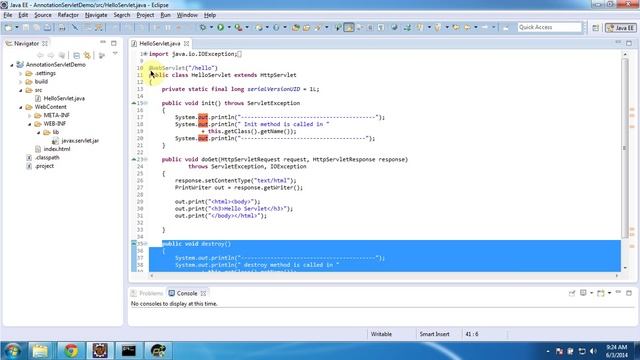Viewport: 640px width, 360px height.
Task: Click the New file toolbar icon
Action: [8, 27]
